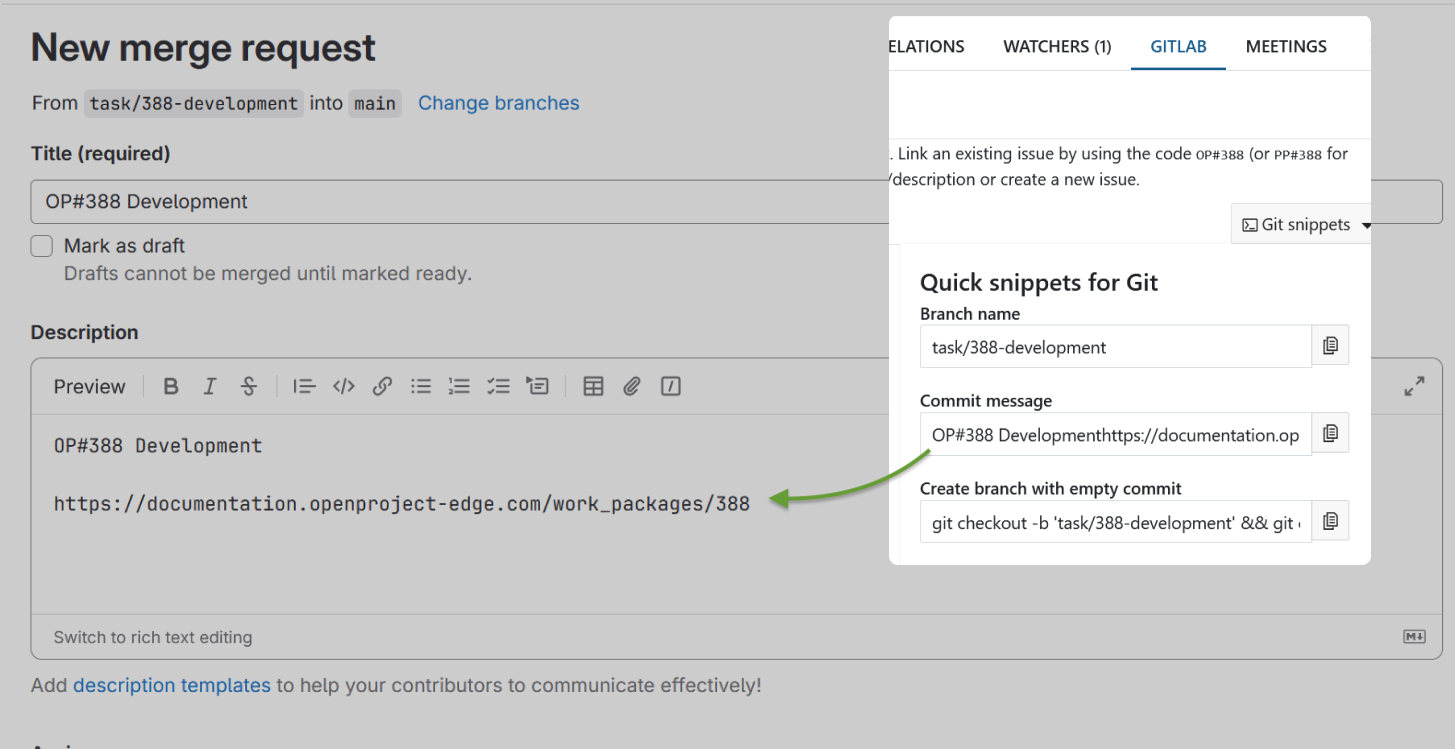Screen dimensions: 1455x749
Task: Click the Change branches link
Action: click(x=498, y=103)
